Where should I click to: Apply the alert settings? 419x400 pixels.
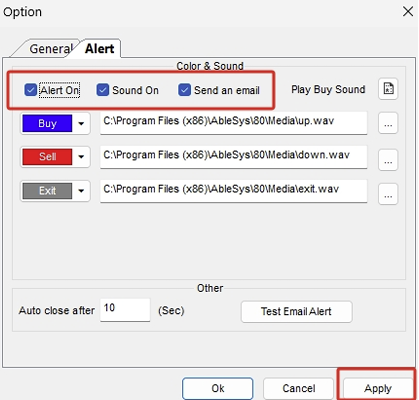coord(378,388)
